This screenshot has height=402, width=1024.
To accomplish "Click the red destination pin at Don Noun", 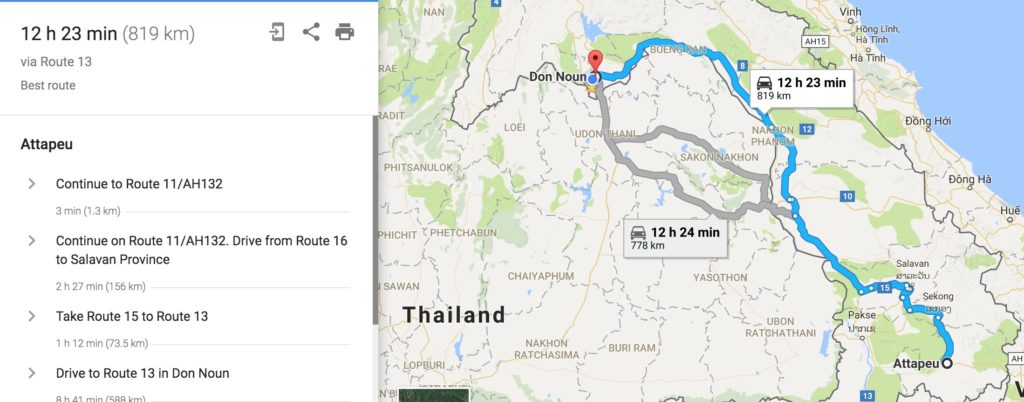I will [594, 62].
